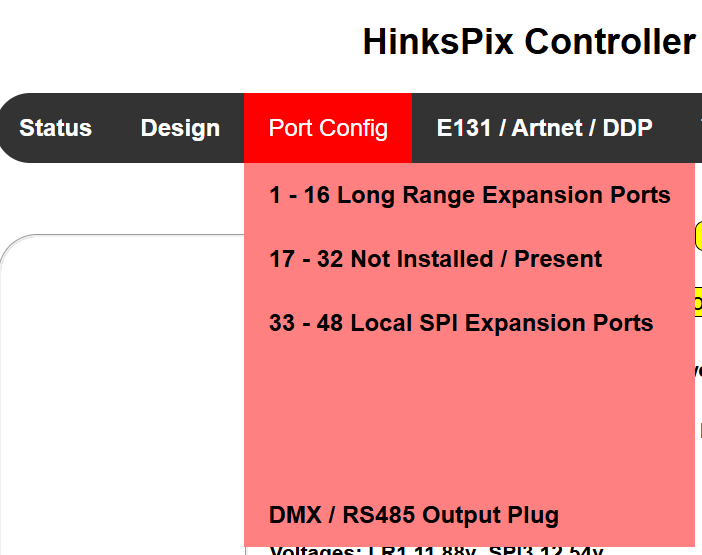
Task: Click the bold cut-off text right of dropdown
Action: click(x=698, y=370)
